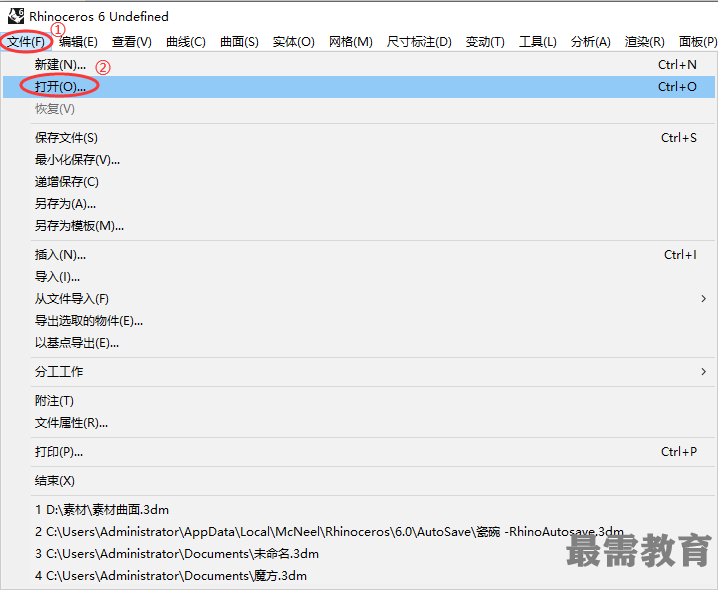The height and width of the screenshot is (590, 718).
Task: Open the 曲面(S) menu
Action: click(239, 42)
